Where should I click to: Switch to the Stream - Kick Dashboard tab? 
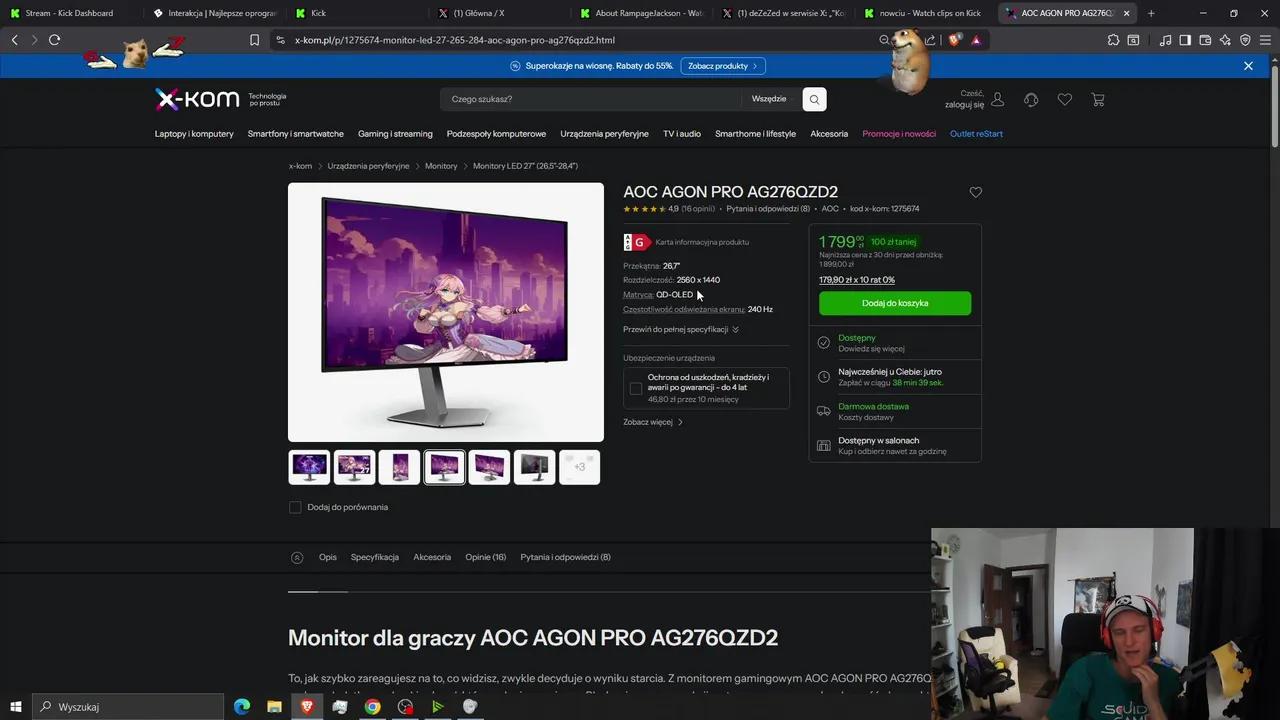pyautogui.click(x=70, y=13)
